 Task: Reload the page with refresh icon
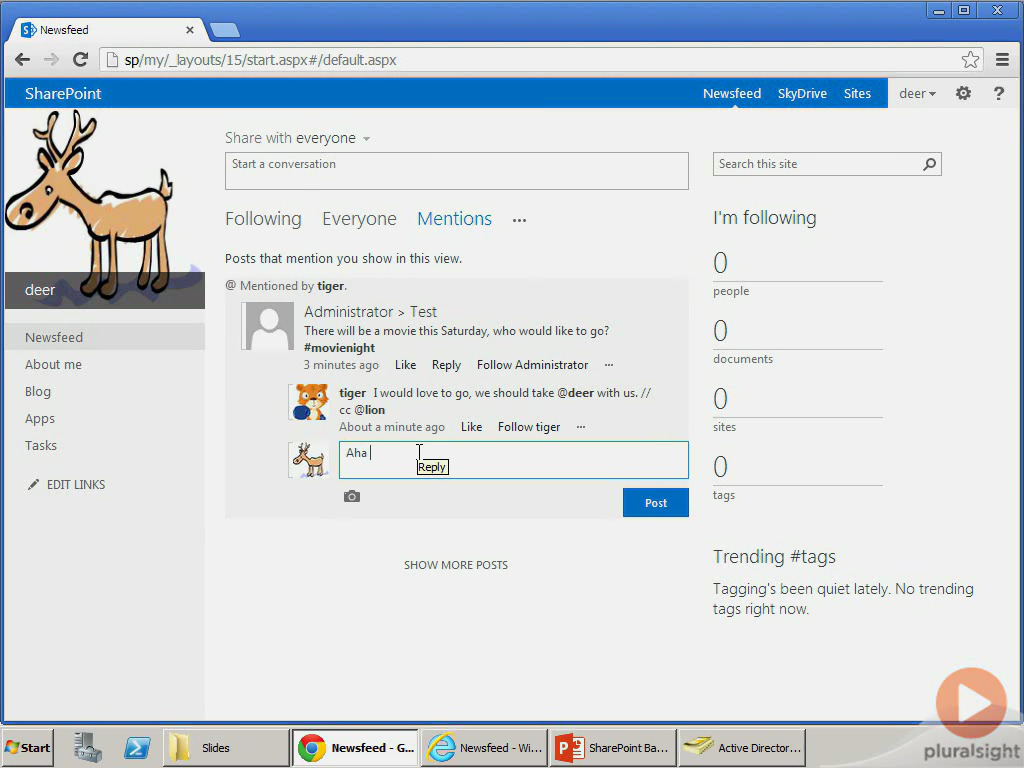(80, 60)
